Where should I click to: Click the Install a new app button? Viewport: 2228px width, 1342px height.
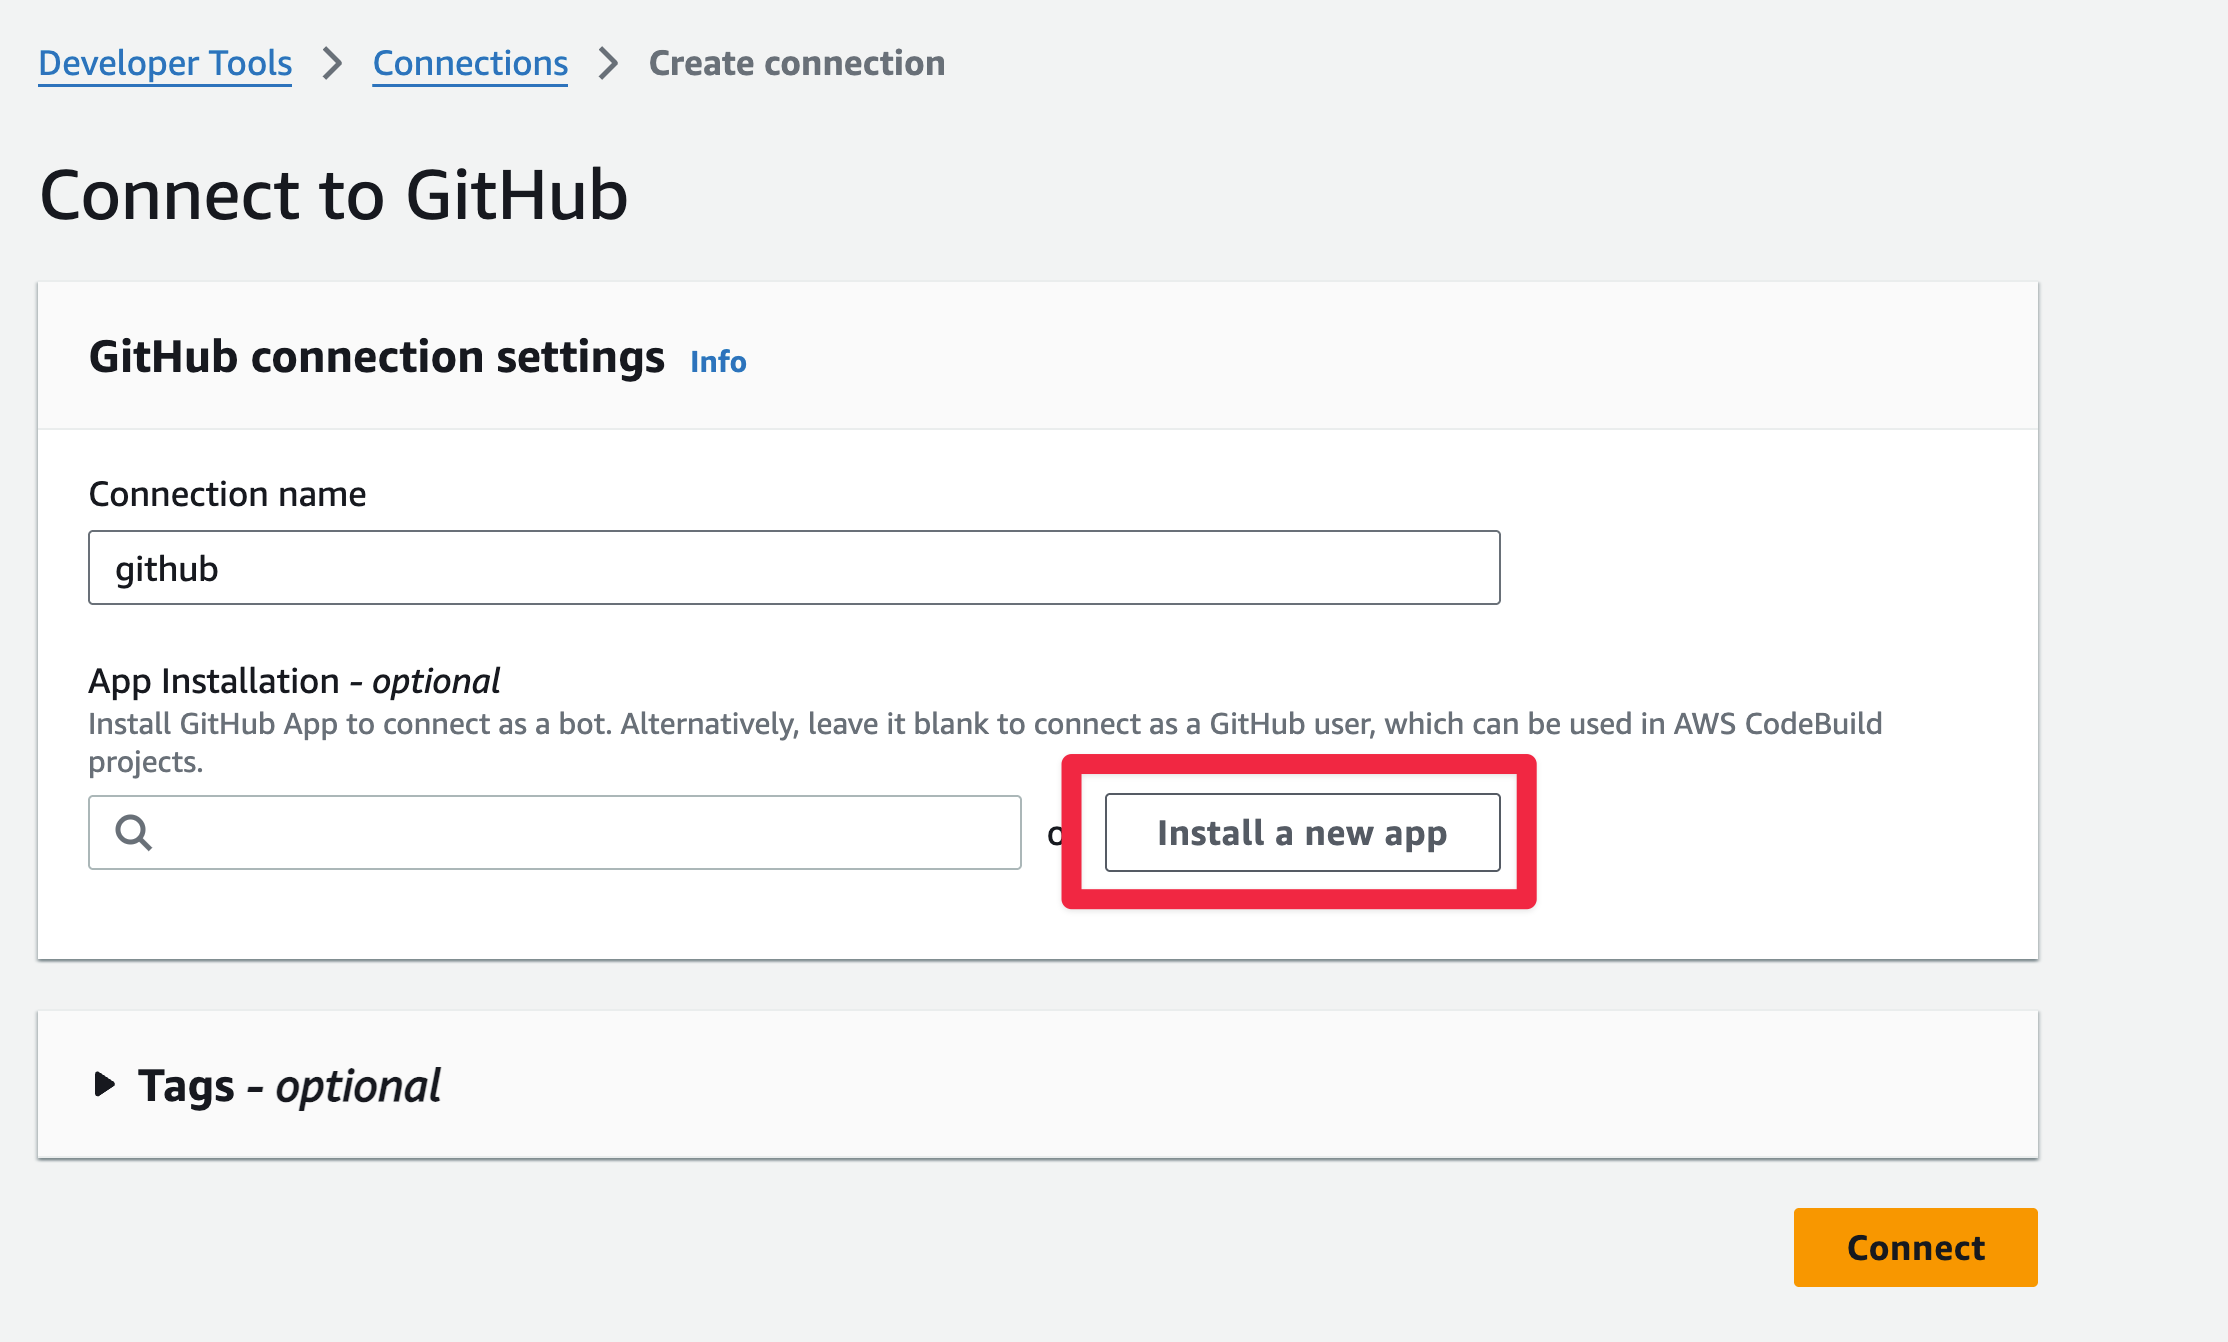coord(1302,832)
